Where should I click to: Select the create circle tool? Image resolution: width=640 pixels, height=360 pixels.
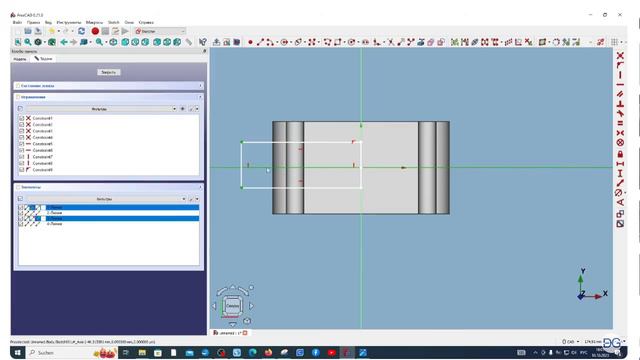(x=284, y=42)
